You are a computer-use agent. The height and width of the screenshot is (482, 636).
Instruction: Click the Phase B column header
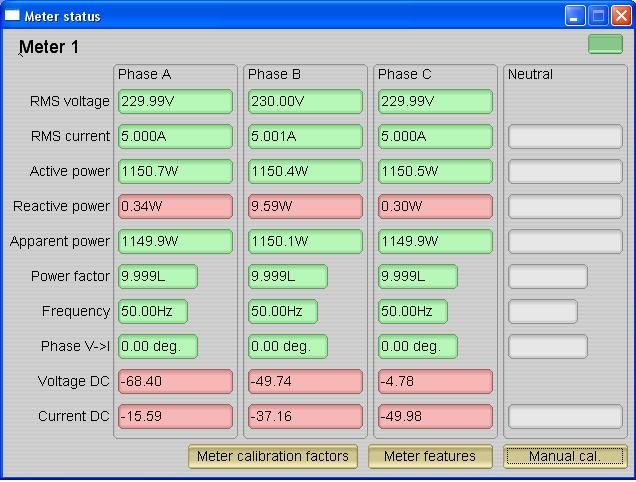[x=274, y=74]
